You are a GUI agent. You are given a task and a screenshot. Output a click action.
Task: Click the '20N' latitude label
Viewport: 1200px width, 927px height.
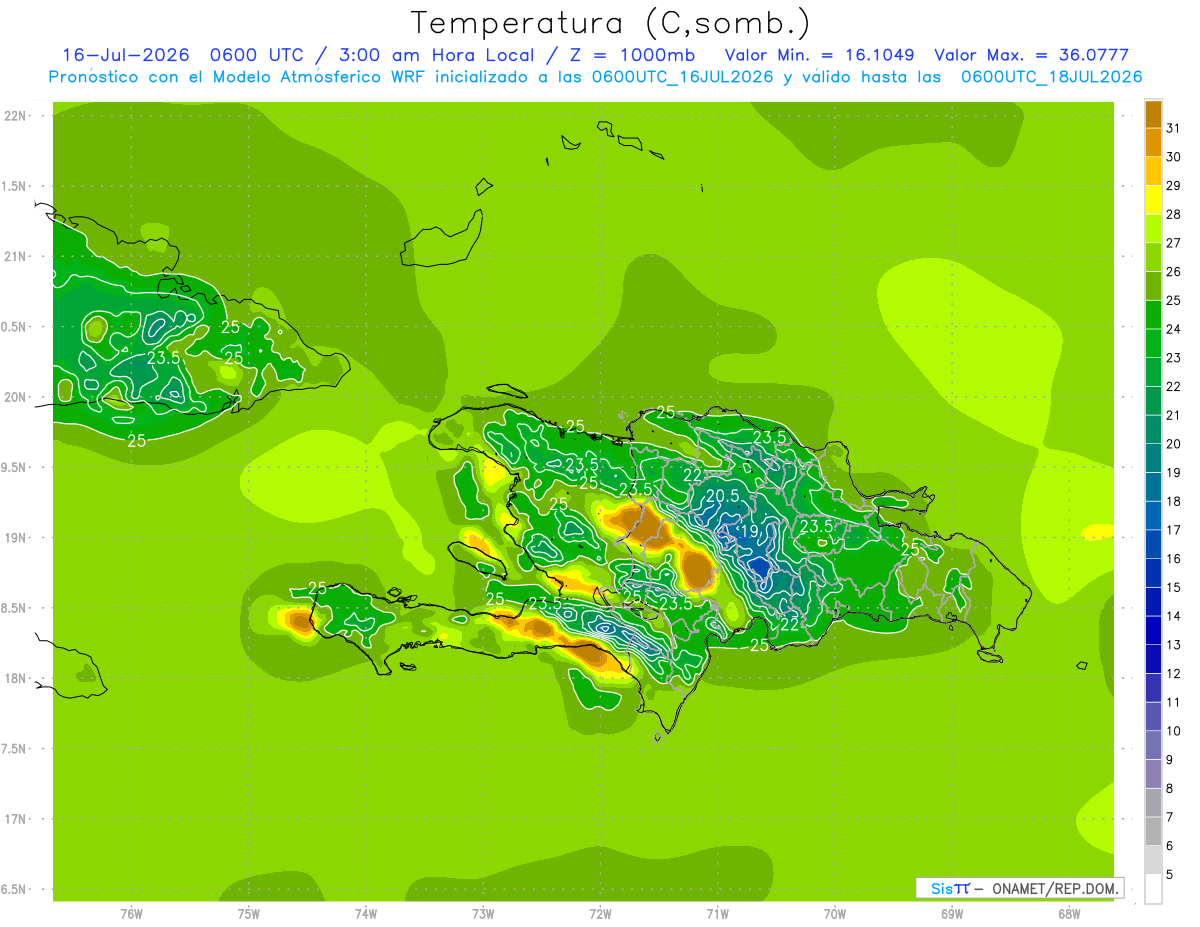tap(16, 397)
